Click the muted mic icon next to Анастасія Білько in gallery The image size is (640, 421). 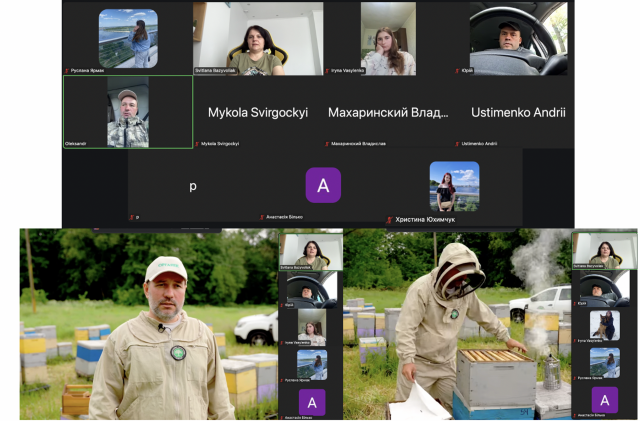(x=262, y=216)
